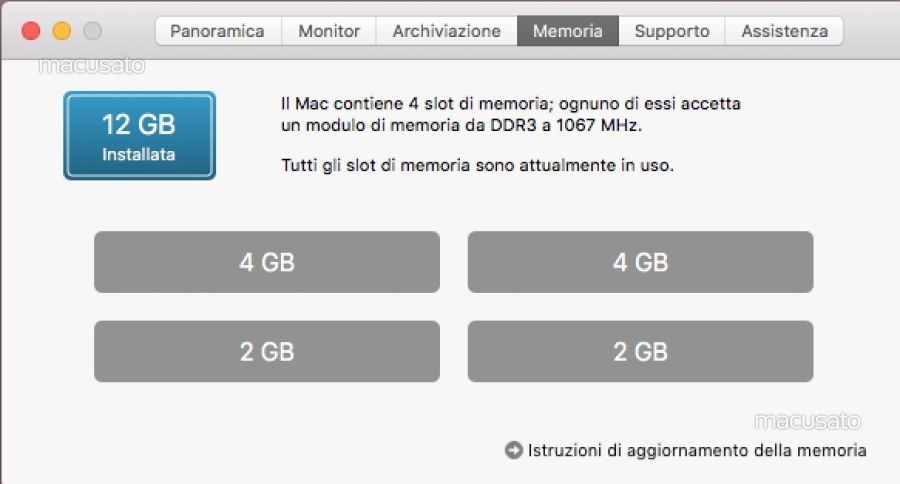Select the upper-right 4 GB memory slot
Image resolution: width=900 pixels, height=484 pixels.
point(640,262)
